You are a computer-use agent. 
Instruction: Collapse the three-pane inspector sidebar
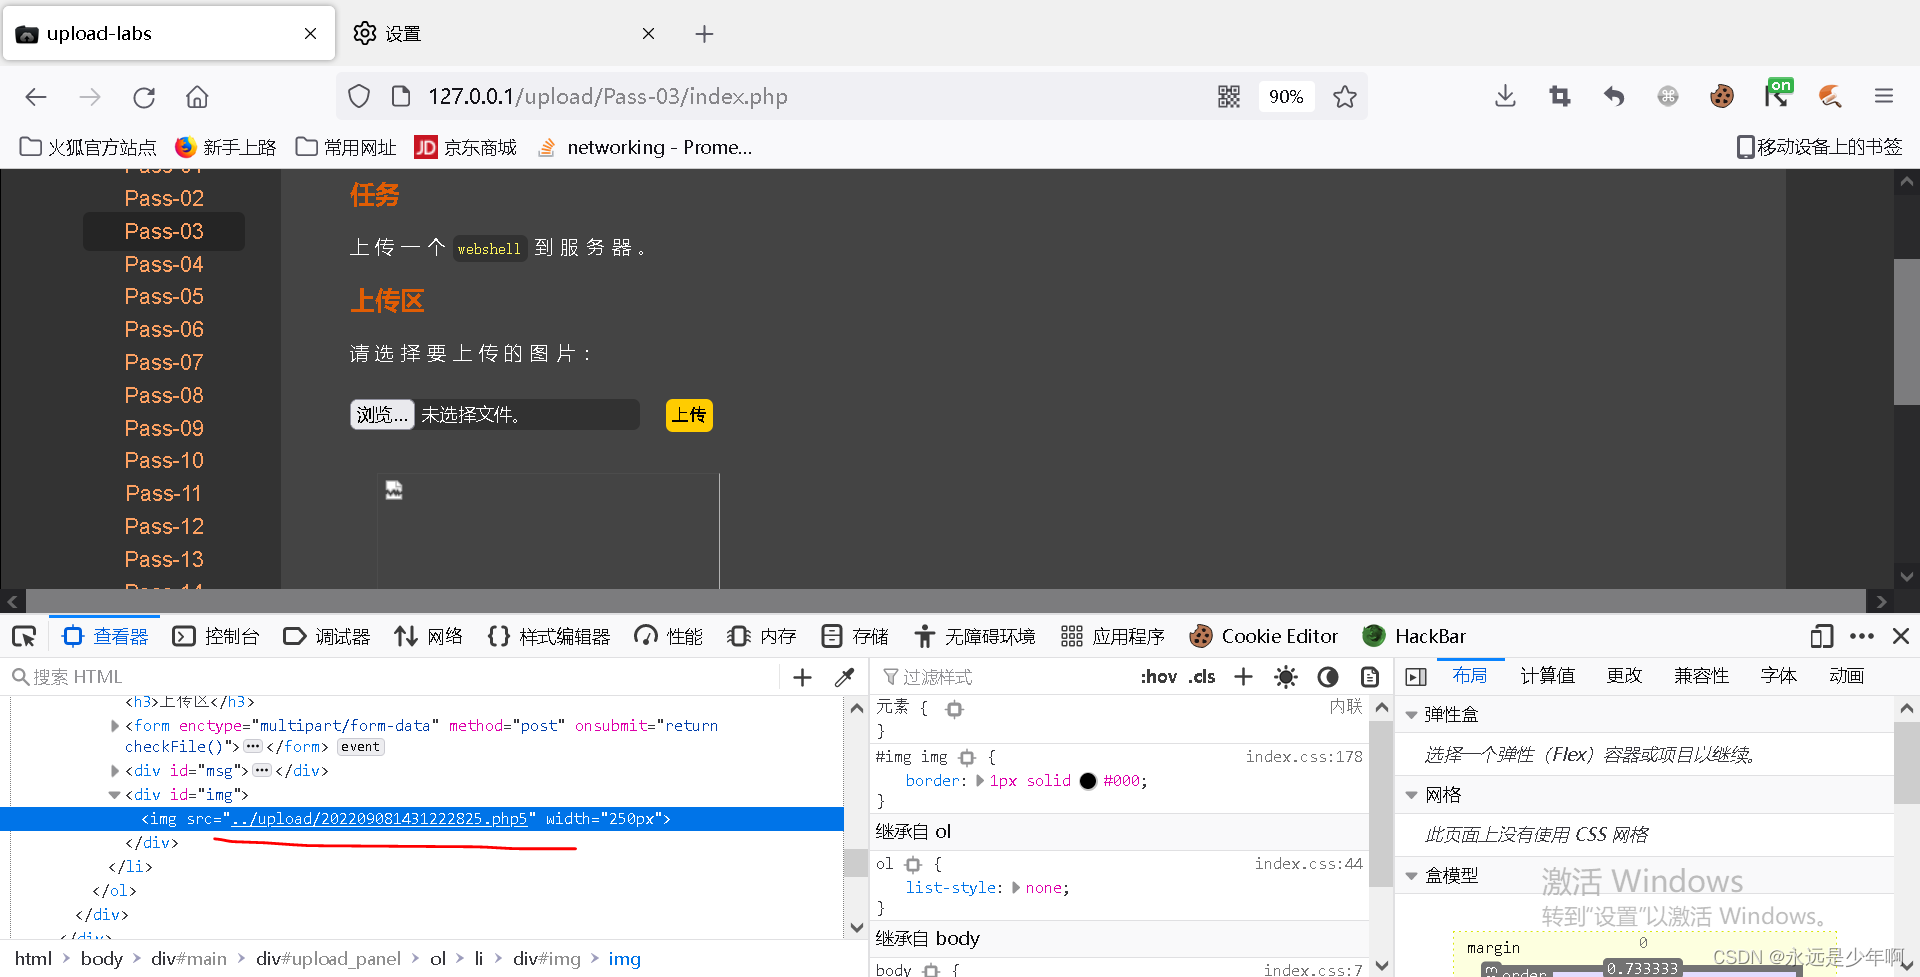click(x=1416, y=677)
